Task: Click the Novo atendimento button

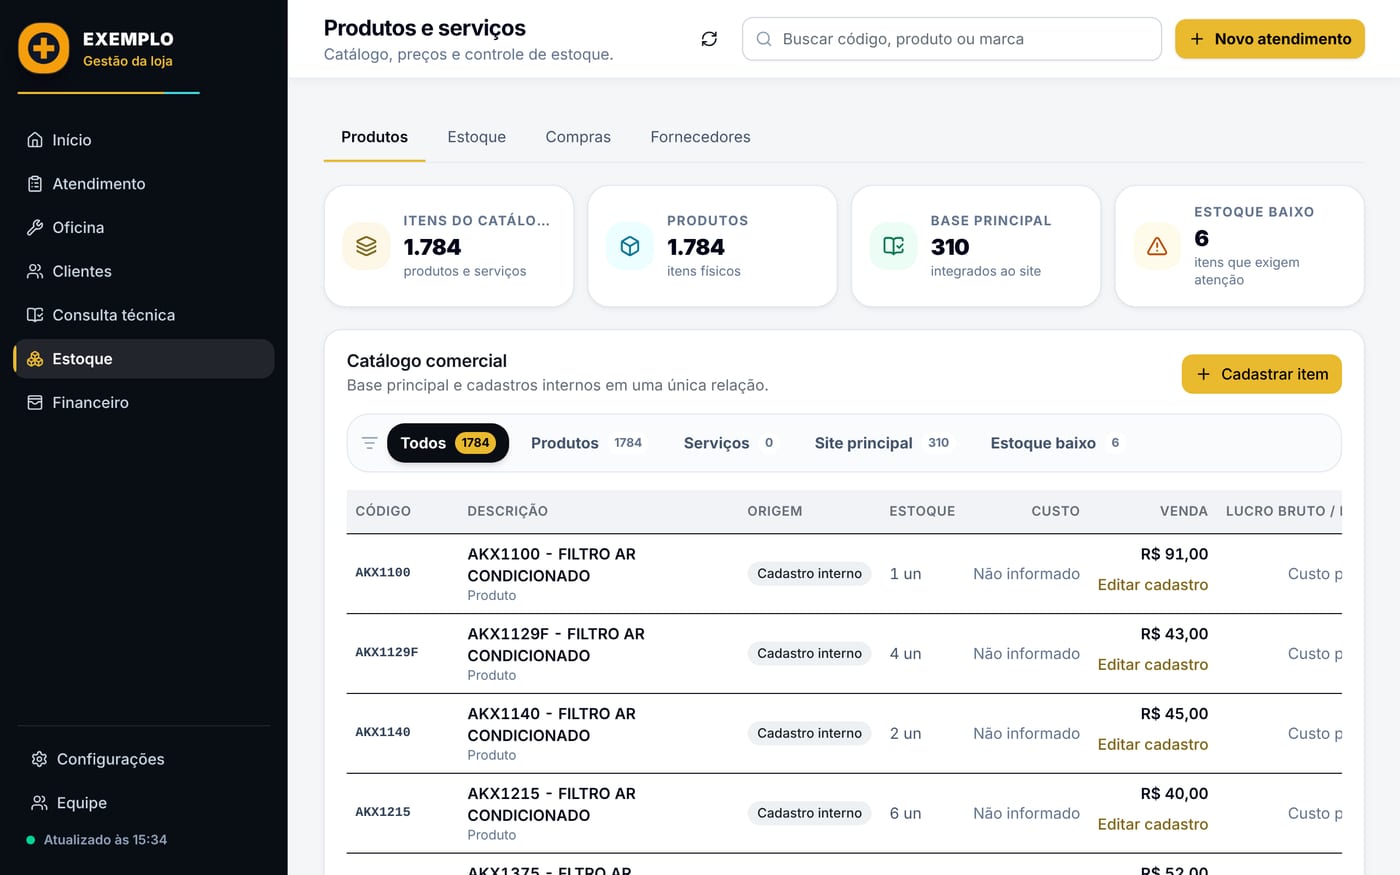Action: (1270, 39)
